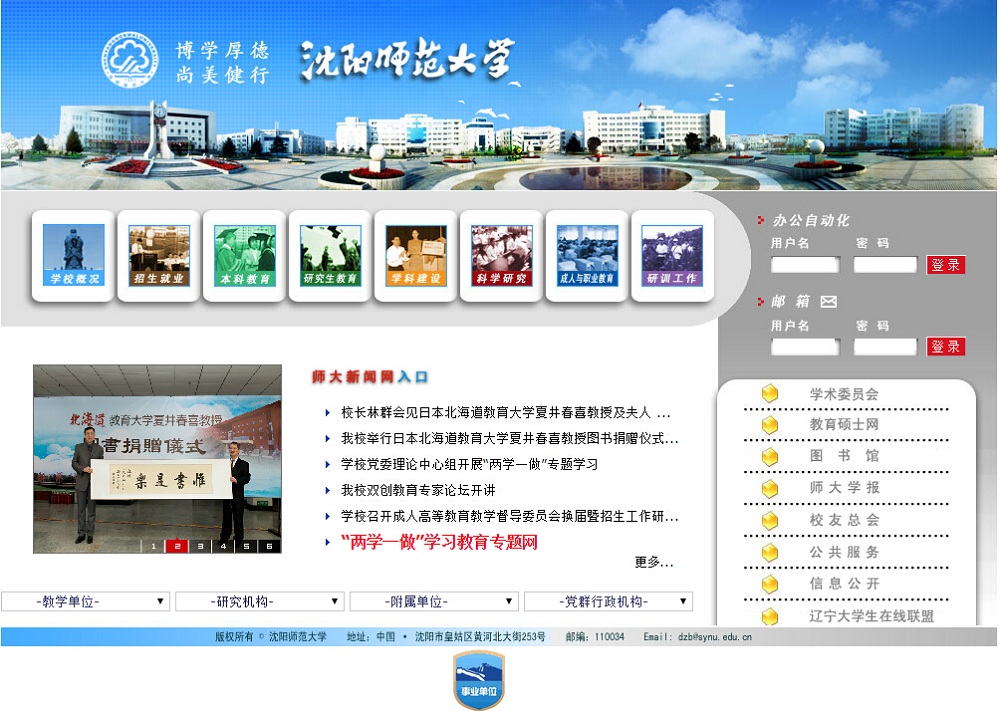Image resolution: width=1000 pixels, height=711 pixels.
Task: Click the 更多... news link
Action: tap(654, 562)
